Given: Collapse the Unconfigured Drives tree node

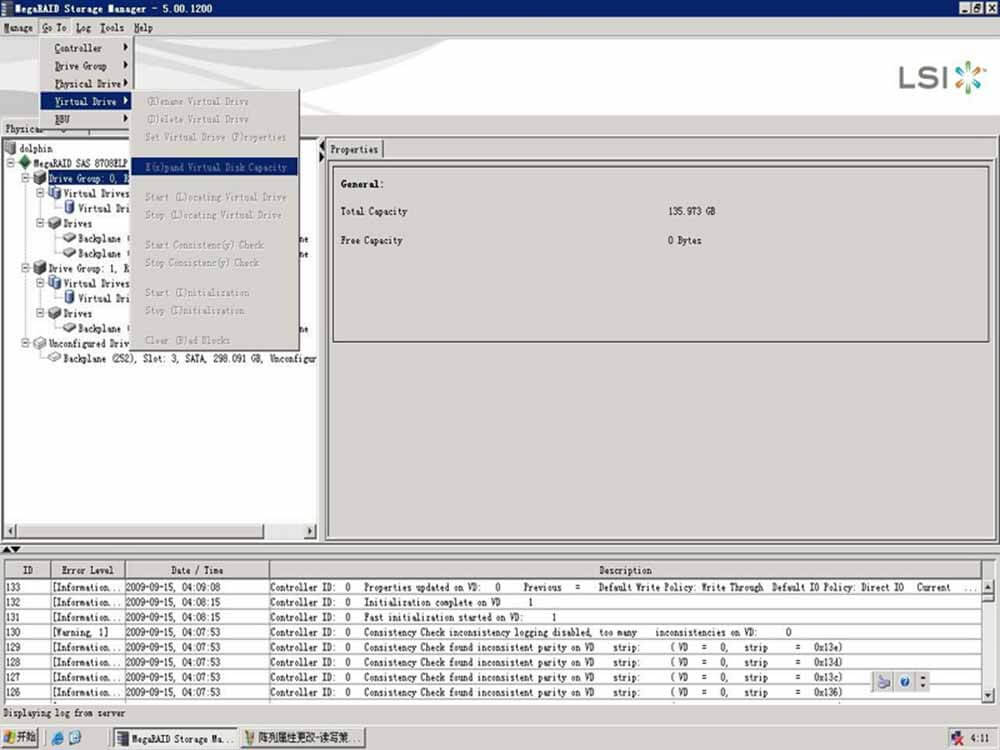Looking at the screenshot, I should (26, 343).
